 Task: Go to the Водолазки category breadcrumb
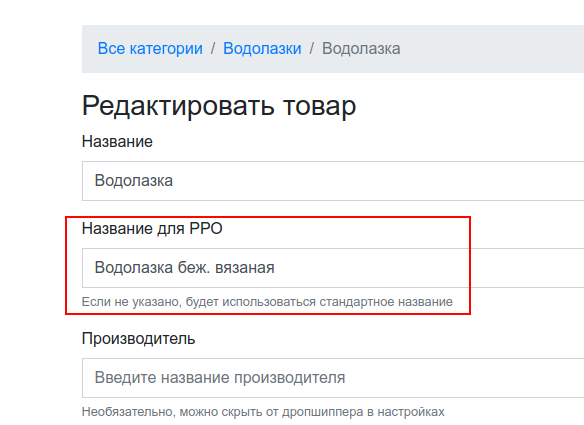point(262,48)
